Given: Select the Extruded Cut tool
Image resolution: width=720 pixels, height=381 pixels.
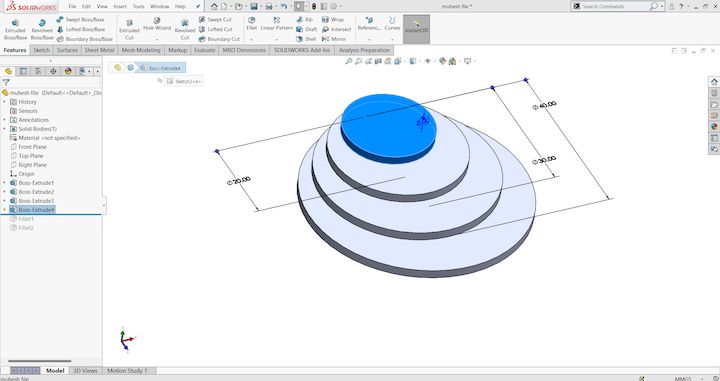Looking at the screenshot, I should pyautogui.click(x=129, y=29).
